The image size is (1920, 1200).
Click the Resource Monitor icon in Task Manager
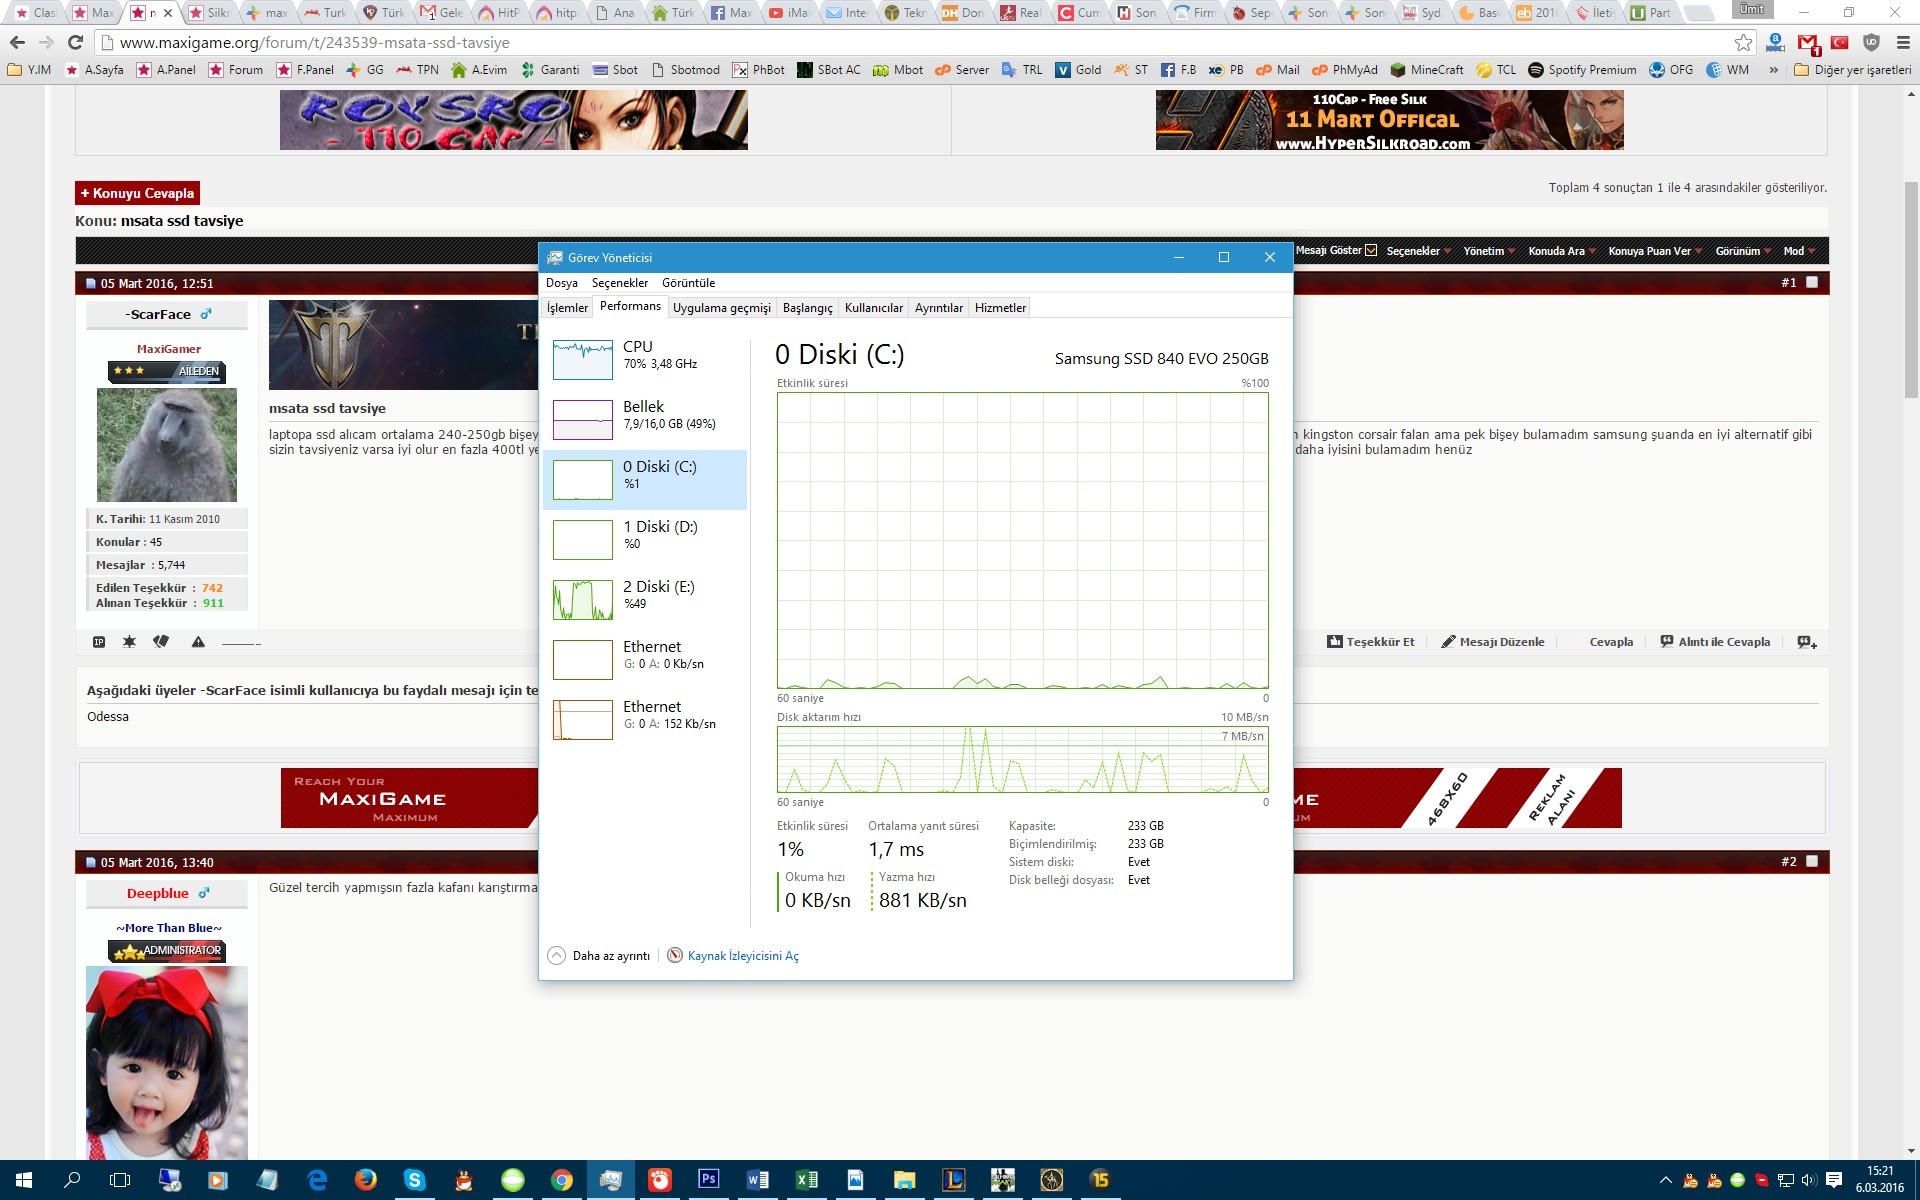tap(675, 955)
